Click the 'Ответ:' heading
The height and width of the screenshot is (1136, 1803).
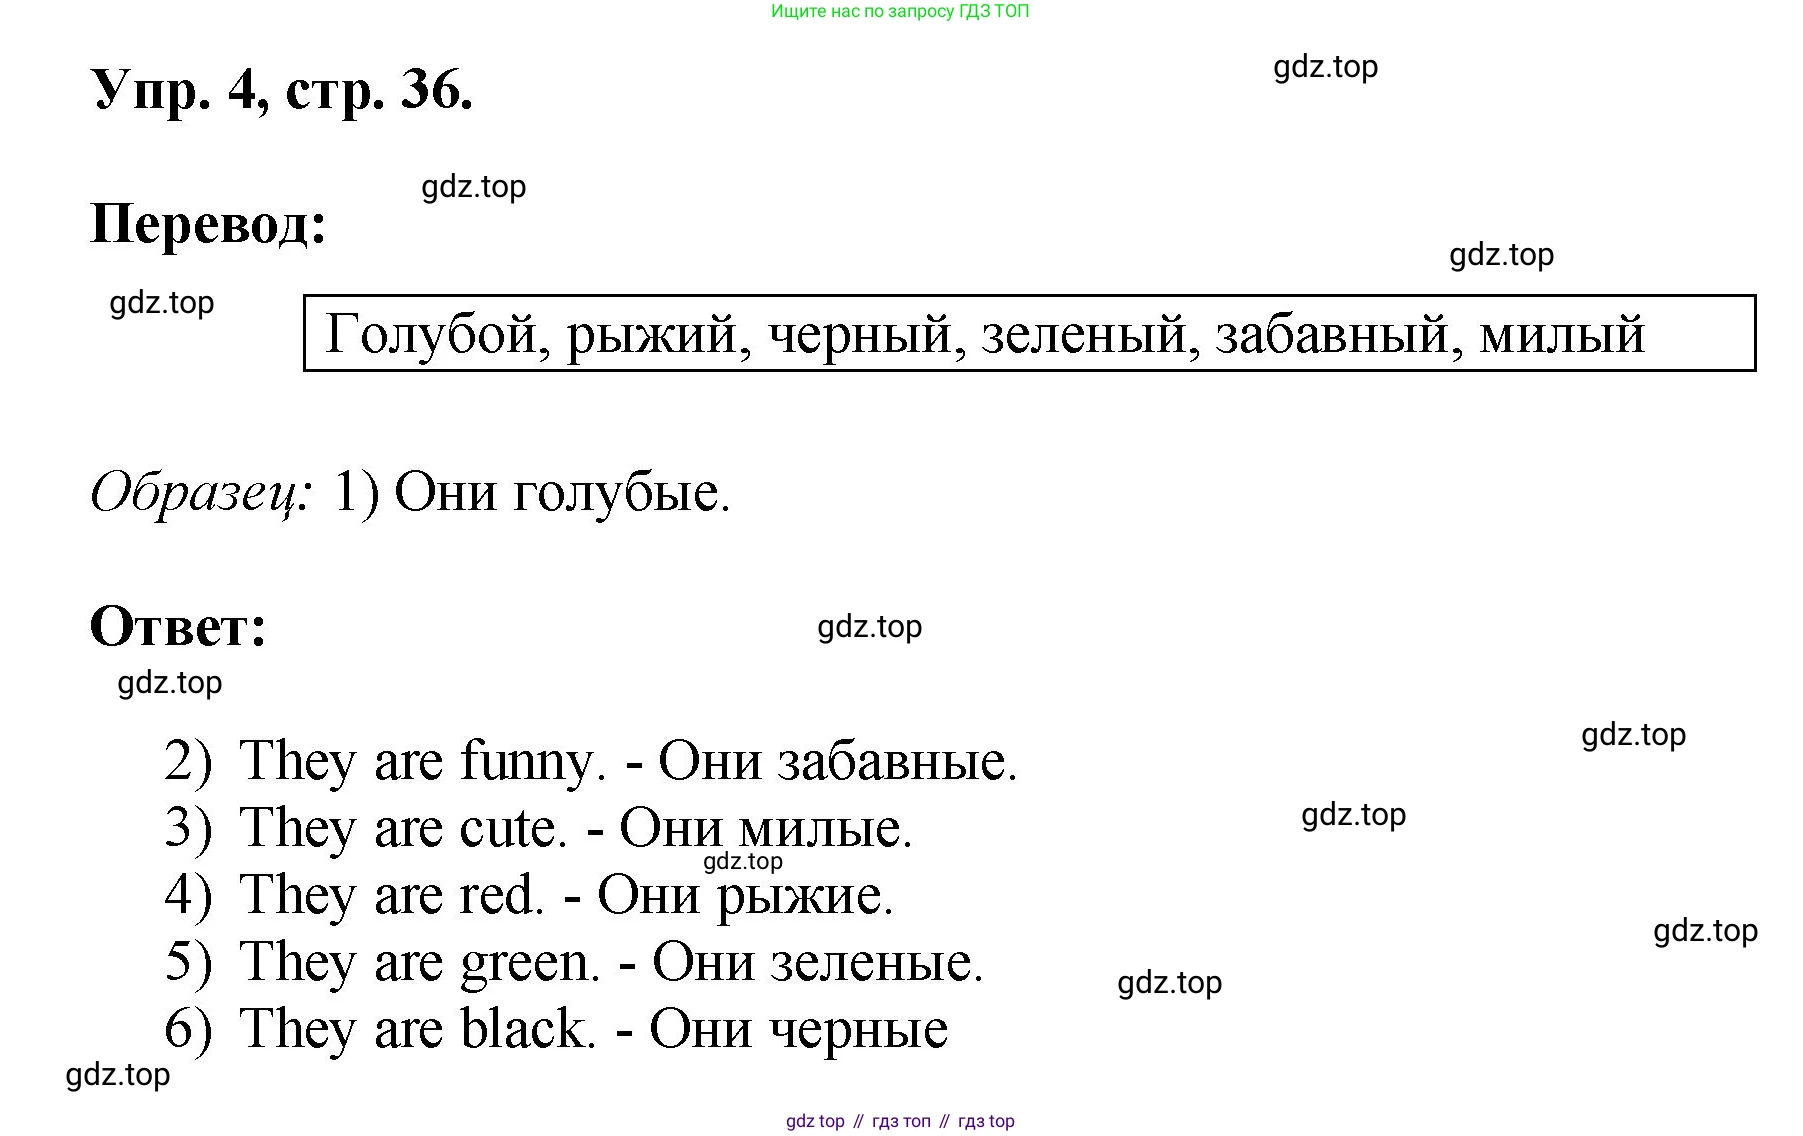[178, 627]
